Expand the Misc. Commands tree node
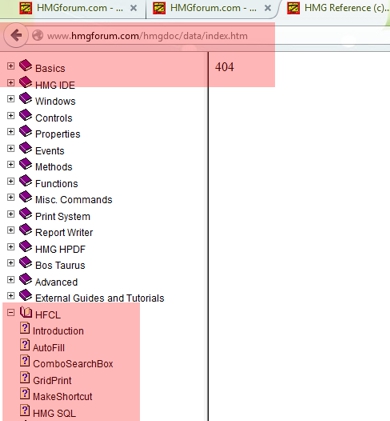The width and height of the screenshot is (390, 421). pyautogui.click(x=11, y=197)
